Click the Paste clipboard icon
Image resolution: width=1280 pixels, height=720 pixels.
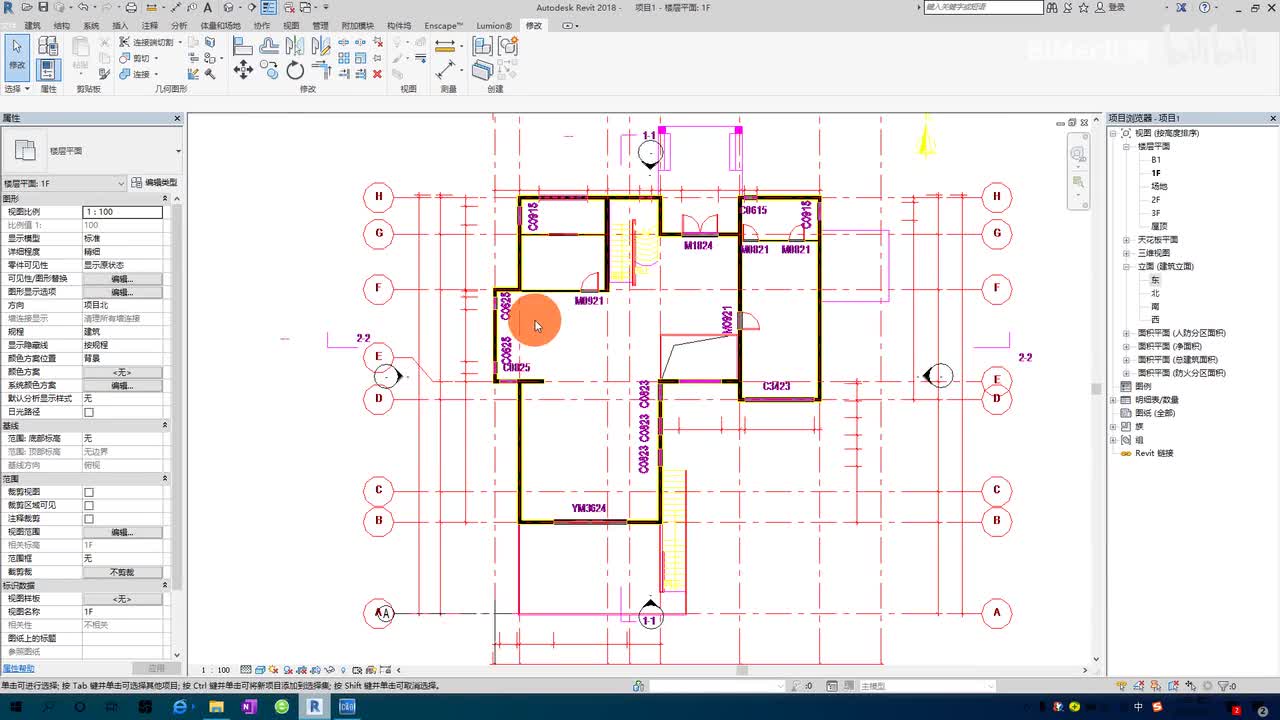click(81, 47)
